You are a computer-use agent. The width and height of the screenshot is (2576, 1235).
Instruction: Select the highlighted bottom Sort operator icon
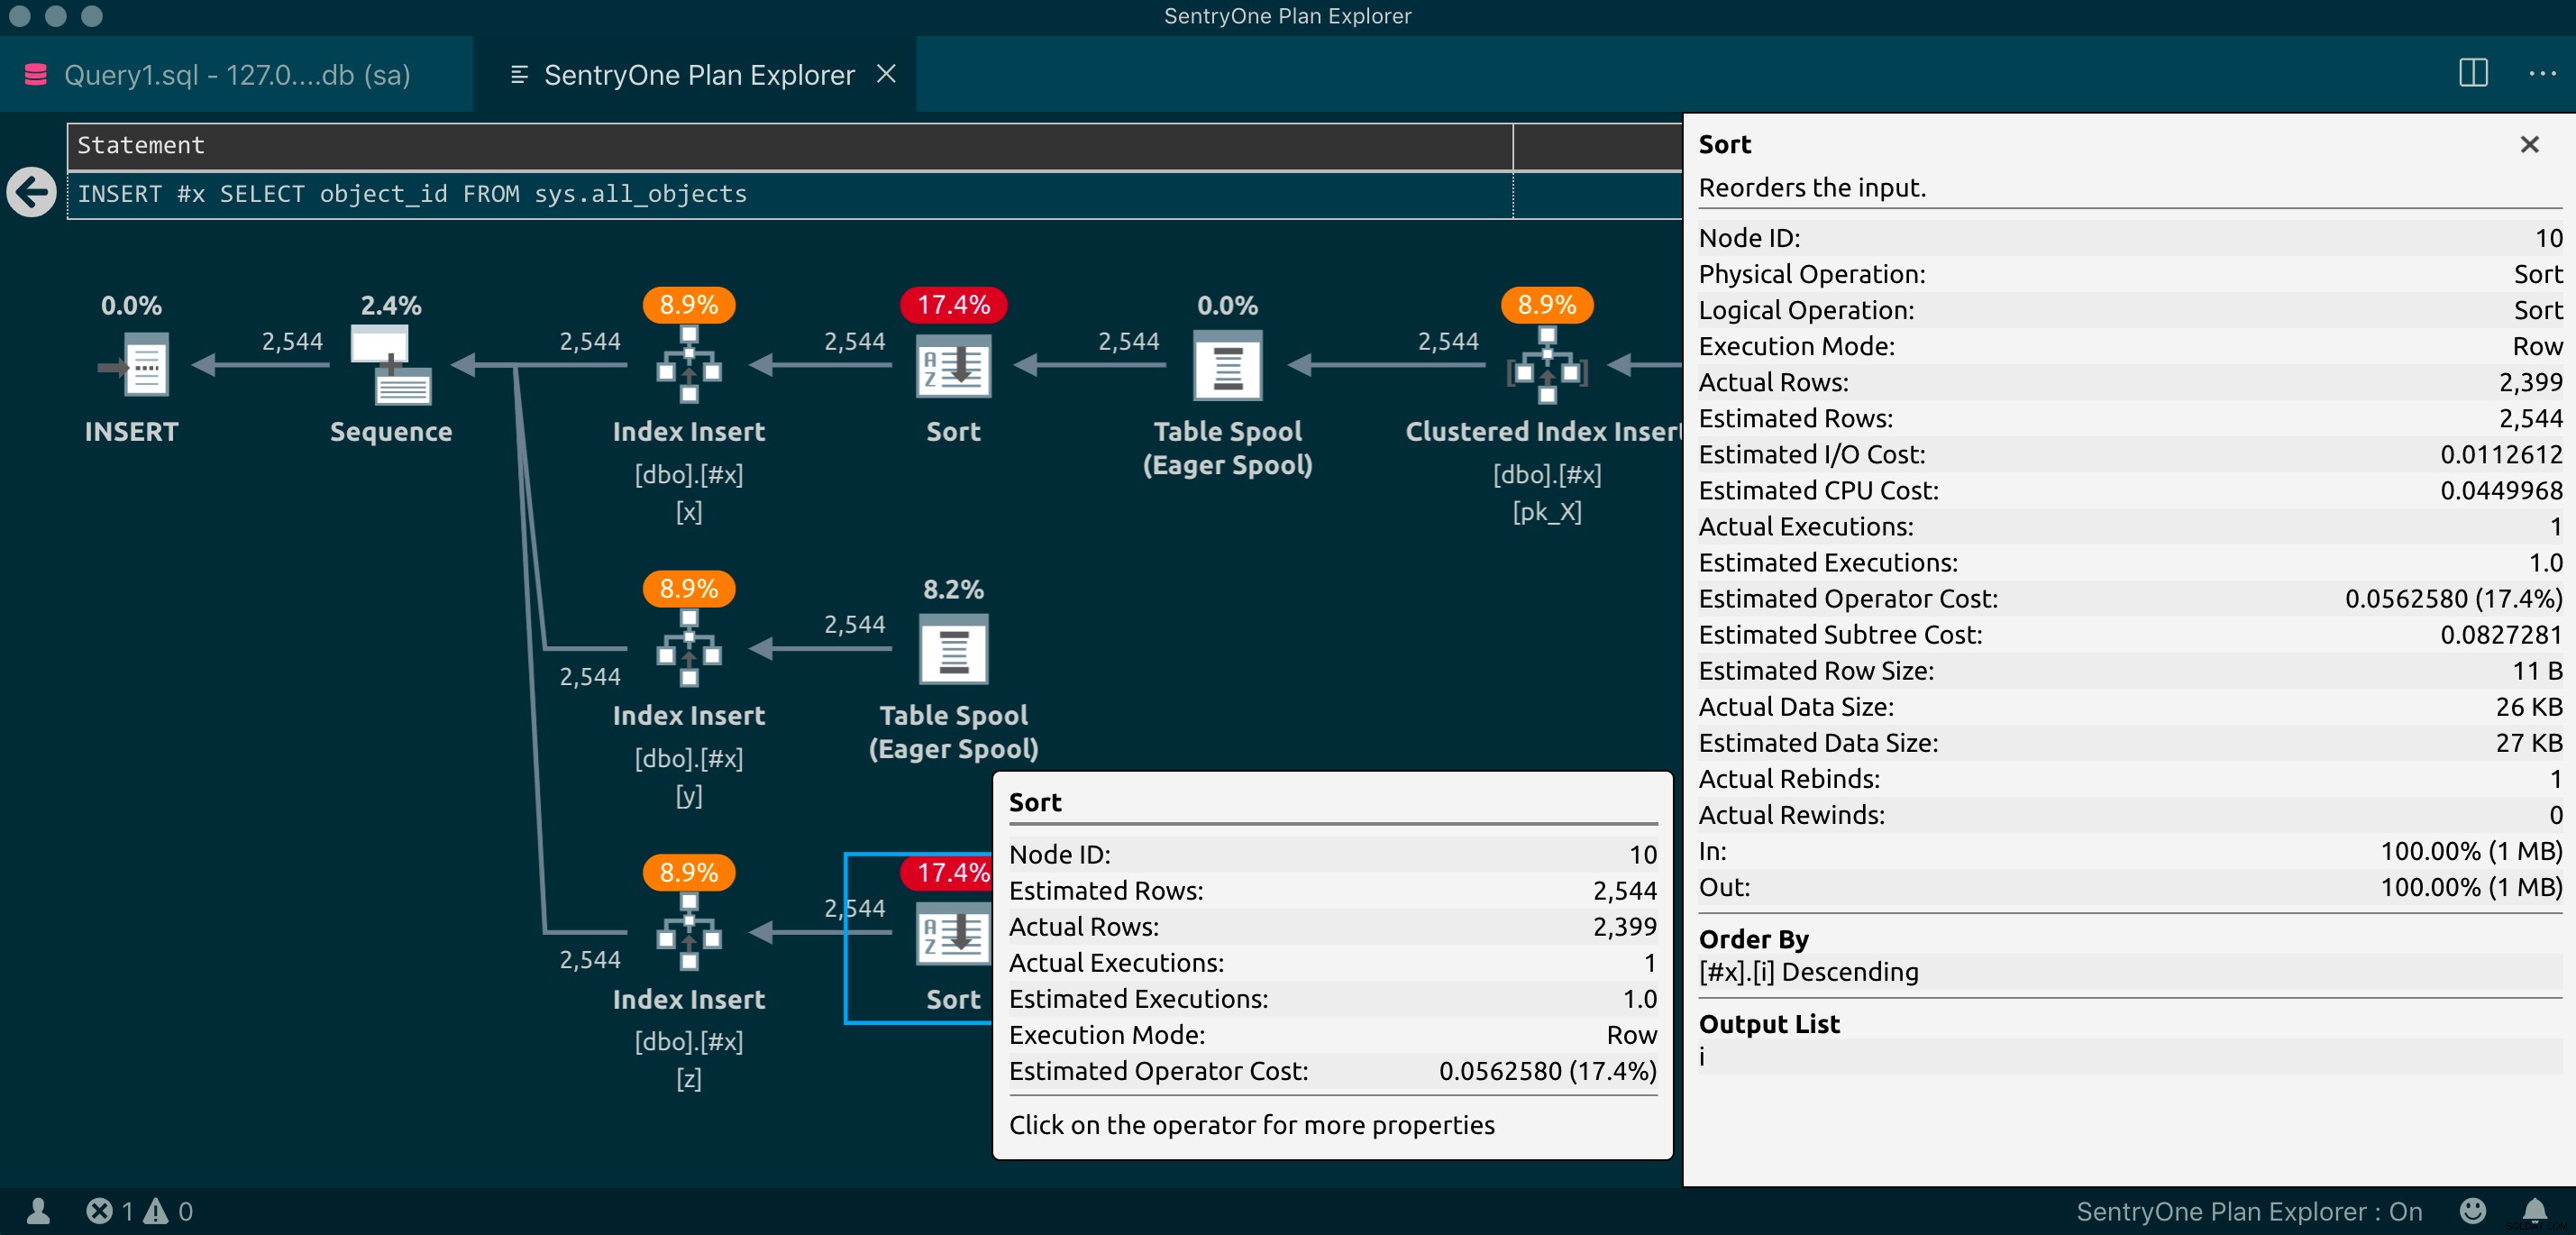(x=953, y=933)
